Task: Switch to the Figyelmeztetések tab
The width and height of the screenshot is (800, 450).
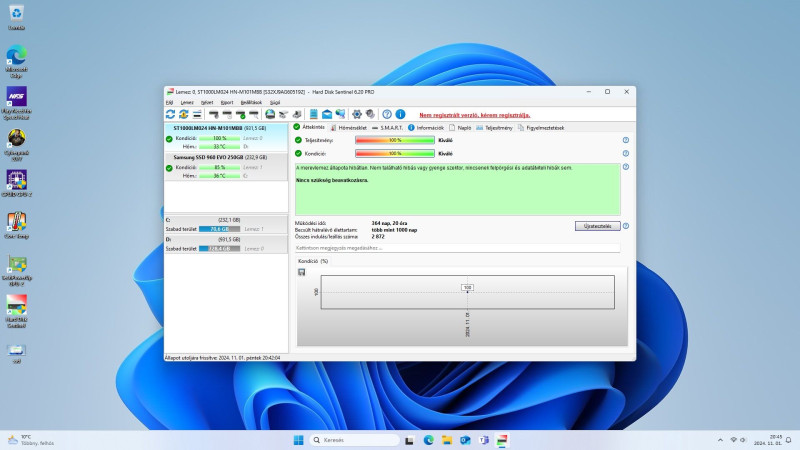Action: coord(541,128)
